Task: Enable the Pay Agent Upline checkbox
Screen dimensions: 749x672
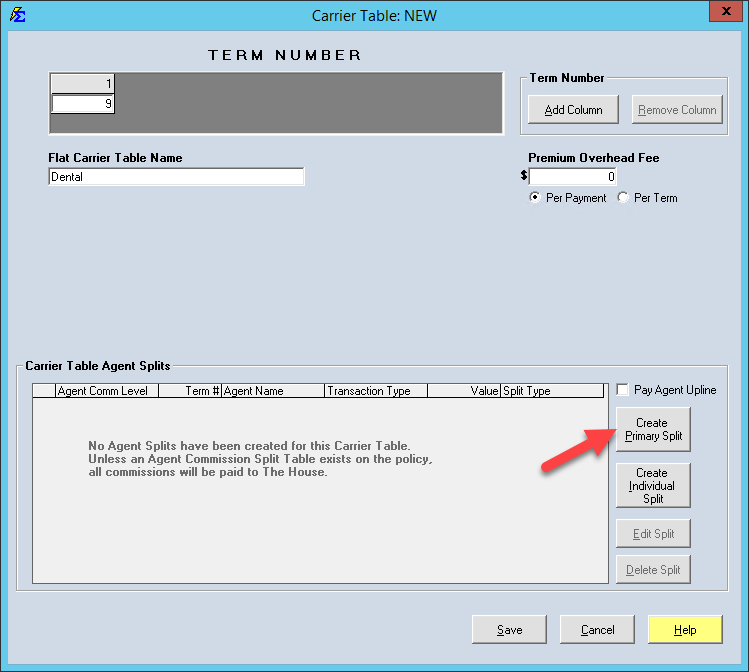Action: click(x=623, y=390)
